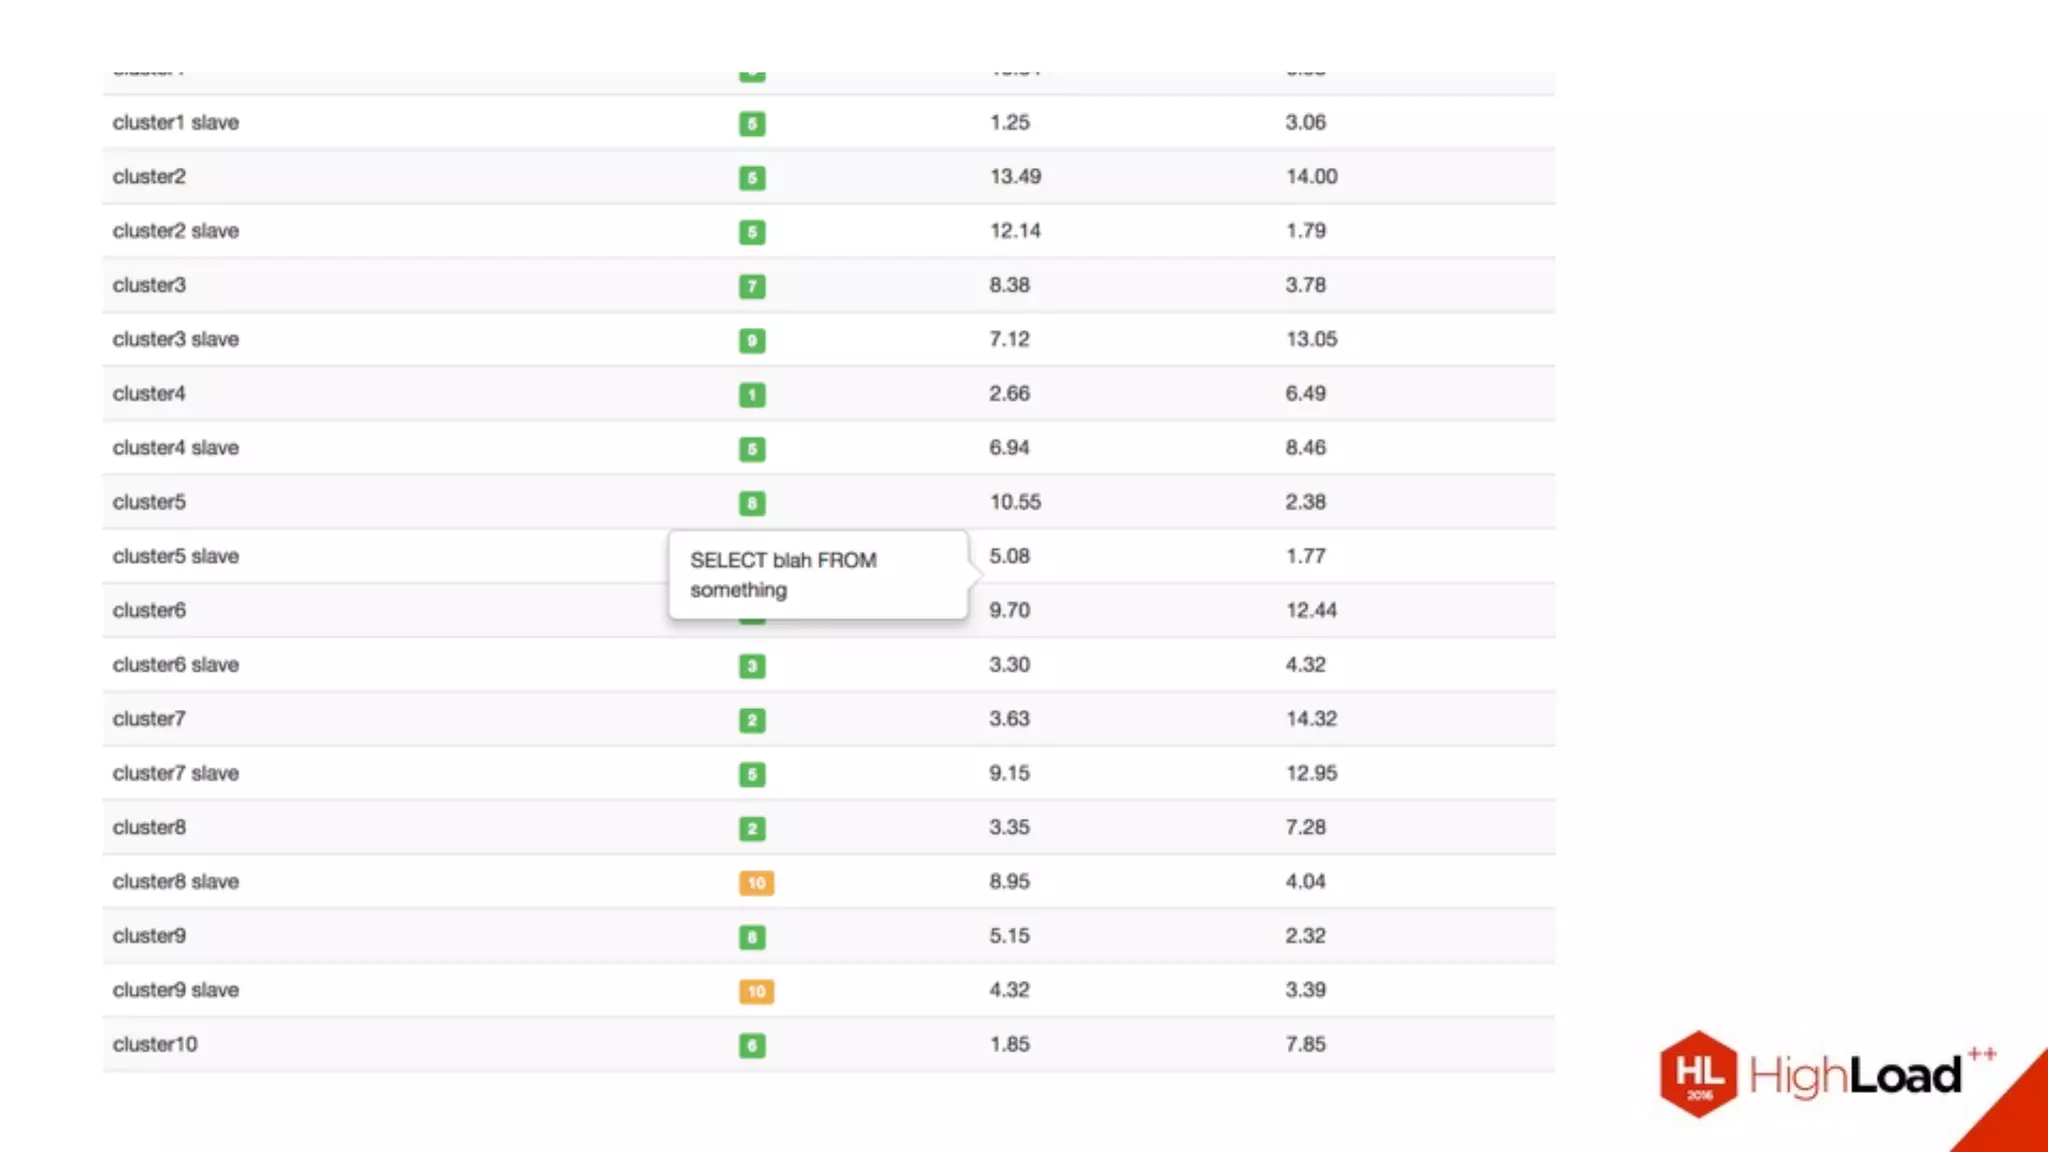
Task: Select the cluster1 slave row name
Action: [x=175, y=122]
